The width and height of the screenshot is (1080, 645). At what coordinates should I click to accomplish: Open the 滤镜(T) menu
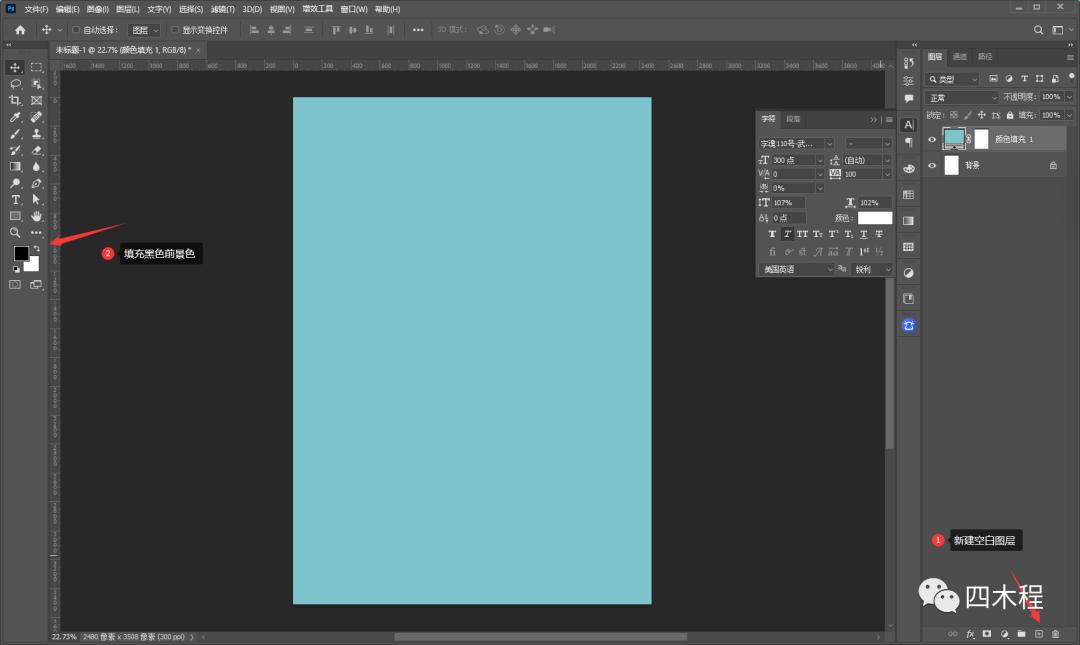click(221, 9)
